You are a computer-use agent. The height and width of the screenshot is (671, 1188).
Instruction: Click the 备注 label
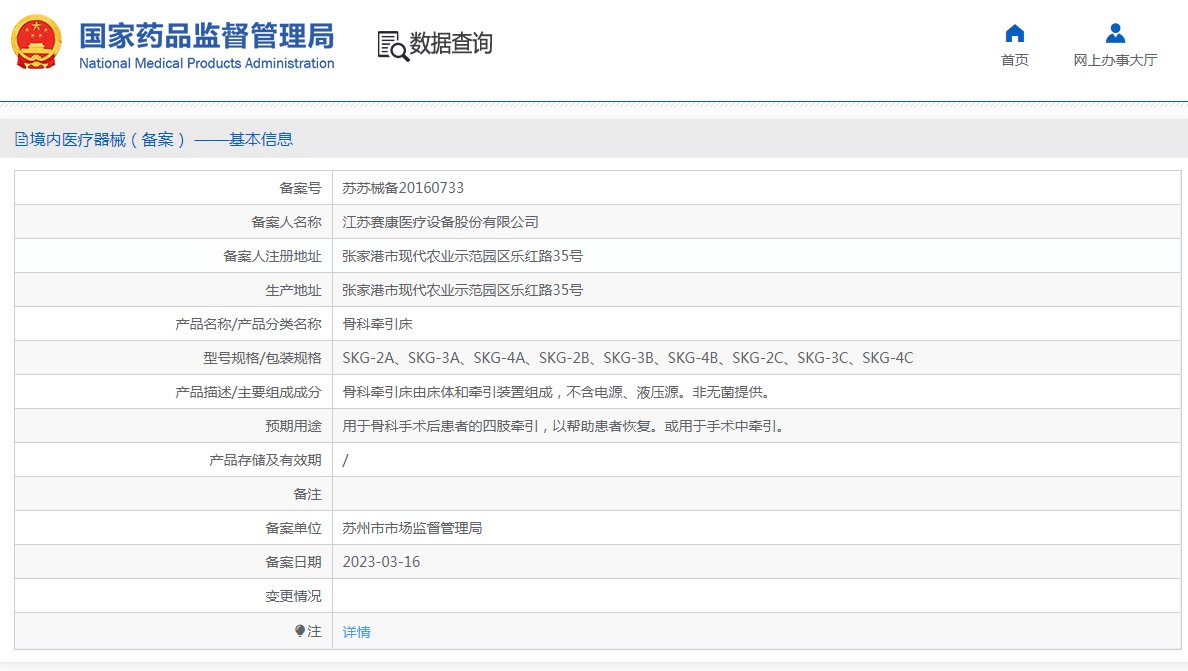click(307, 495)
